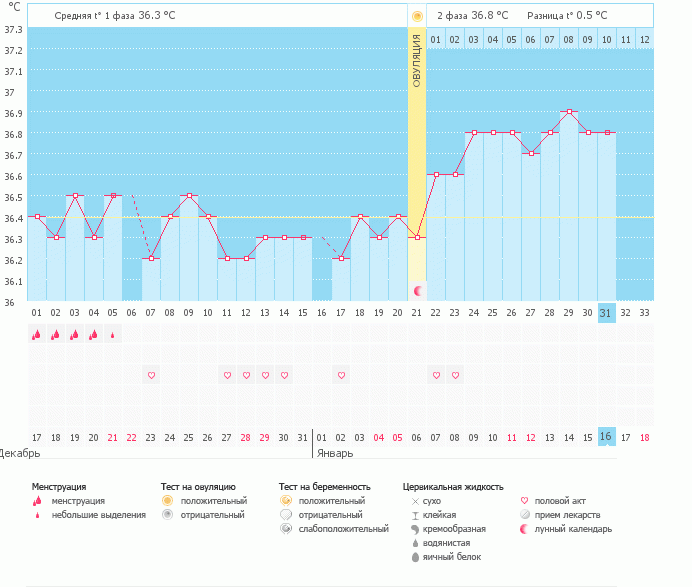Image resolution: width=692 pixels, height=587 pixels.
Task: Click the 36.9 temperature point on day 29
Action: [x=568, y=112]
